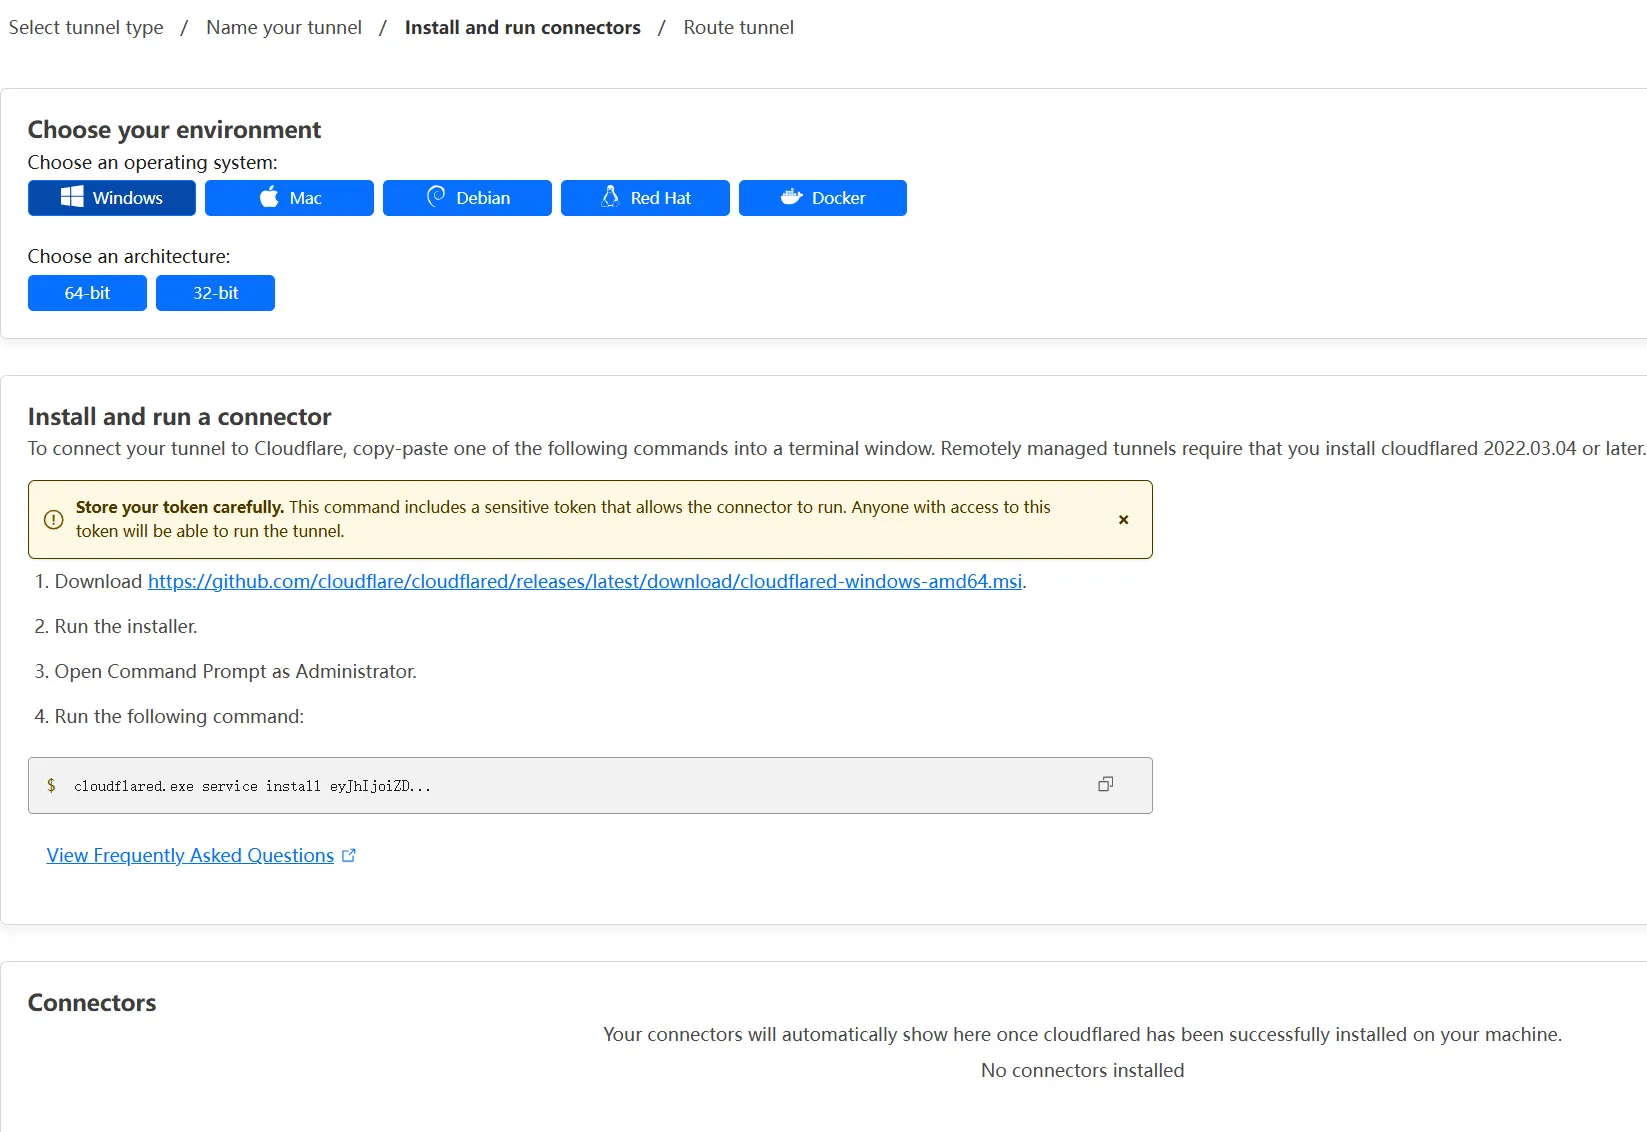Open View Frequently Asked Questions link

click(x=190, y=855)
